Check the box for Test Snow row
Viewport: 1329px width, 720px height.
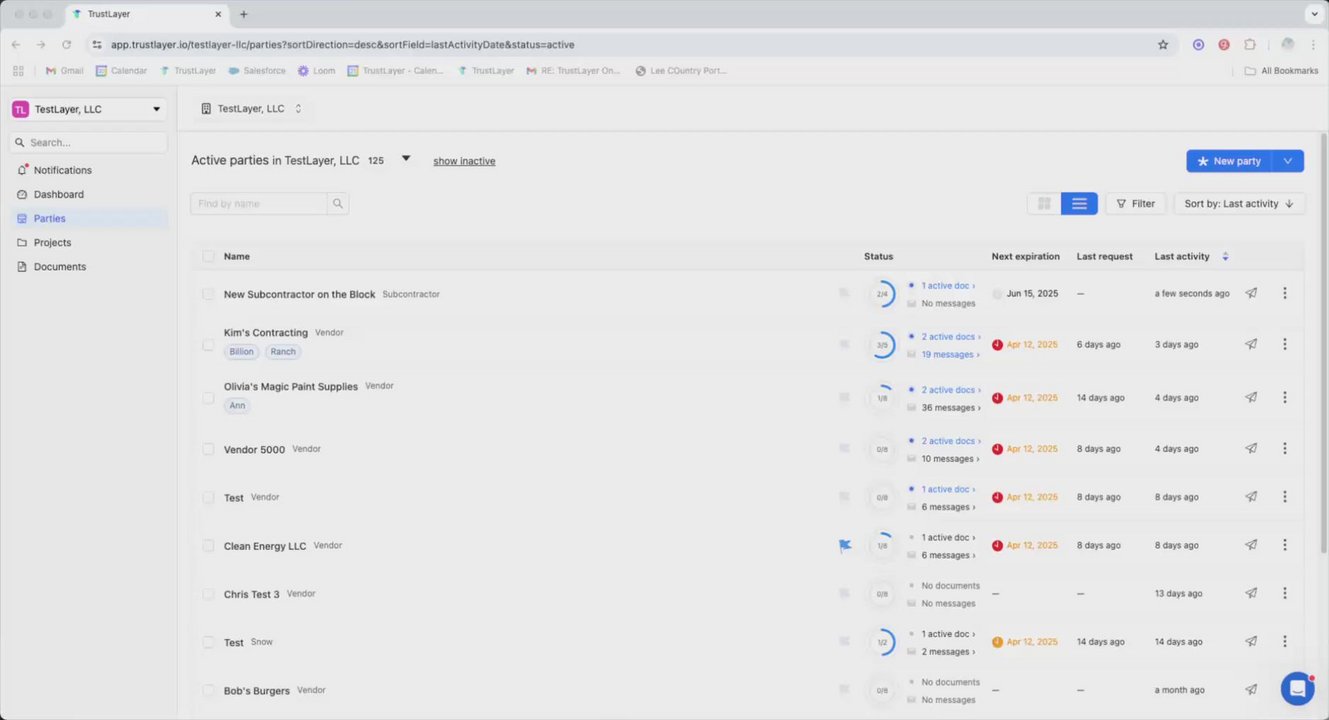[x=208, y=642]
